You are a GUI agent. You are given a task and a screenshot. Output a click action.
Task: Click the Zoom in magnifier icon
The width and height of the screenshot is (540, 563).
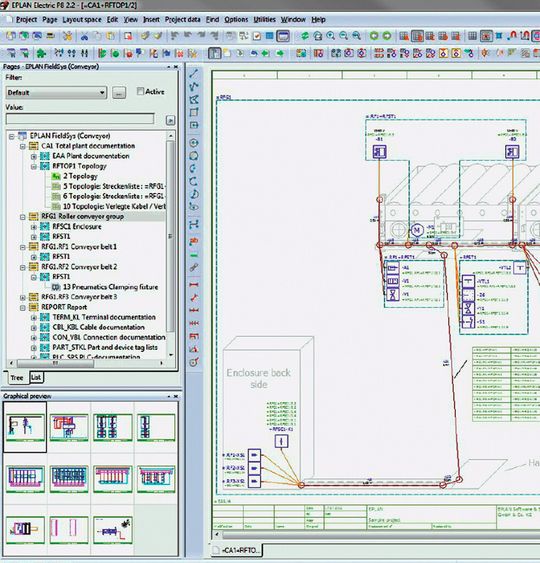[x=331, y=36]
